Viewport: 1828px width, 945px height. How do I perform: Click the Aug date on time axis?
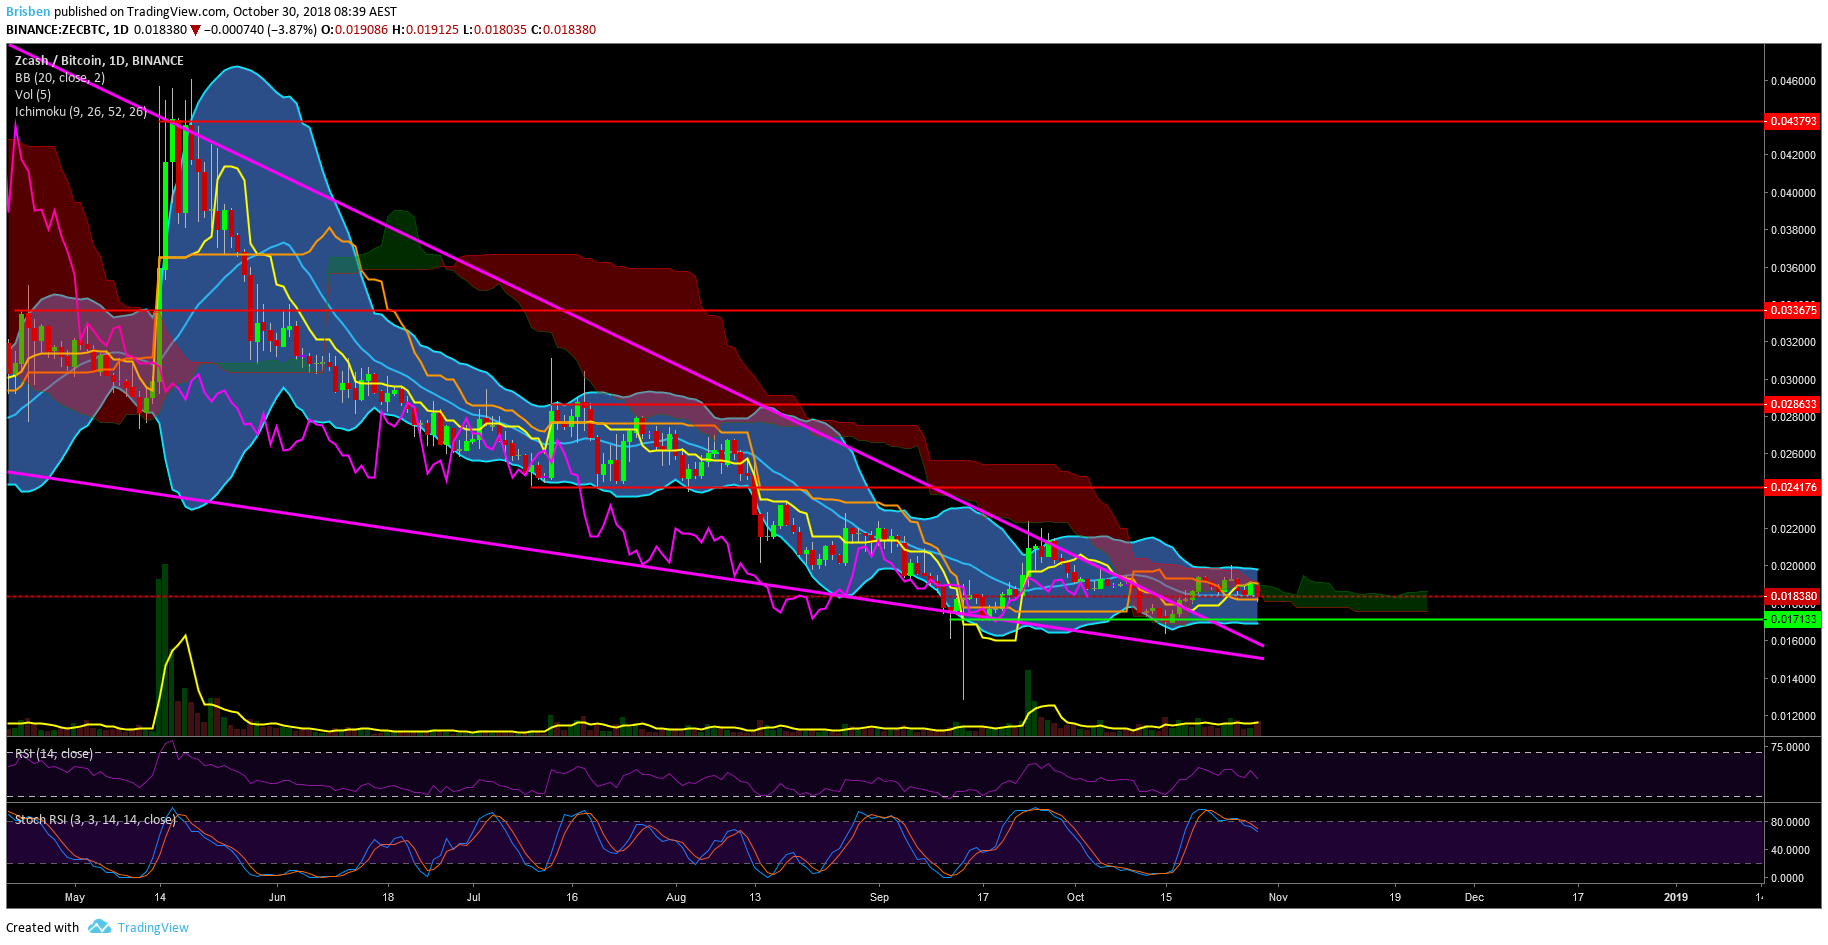point(676,897)
